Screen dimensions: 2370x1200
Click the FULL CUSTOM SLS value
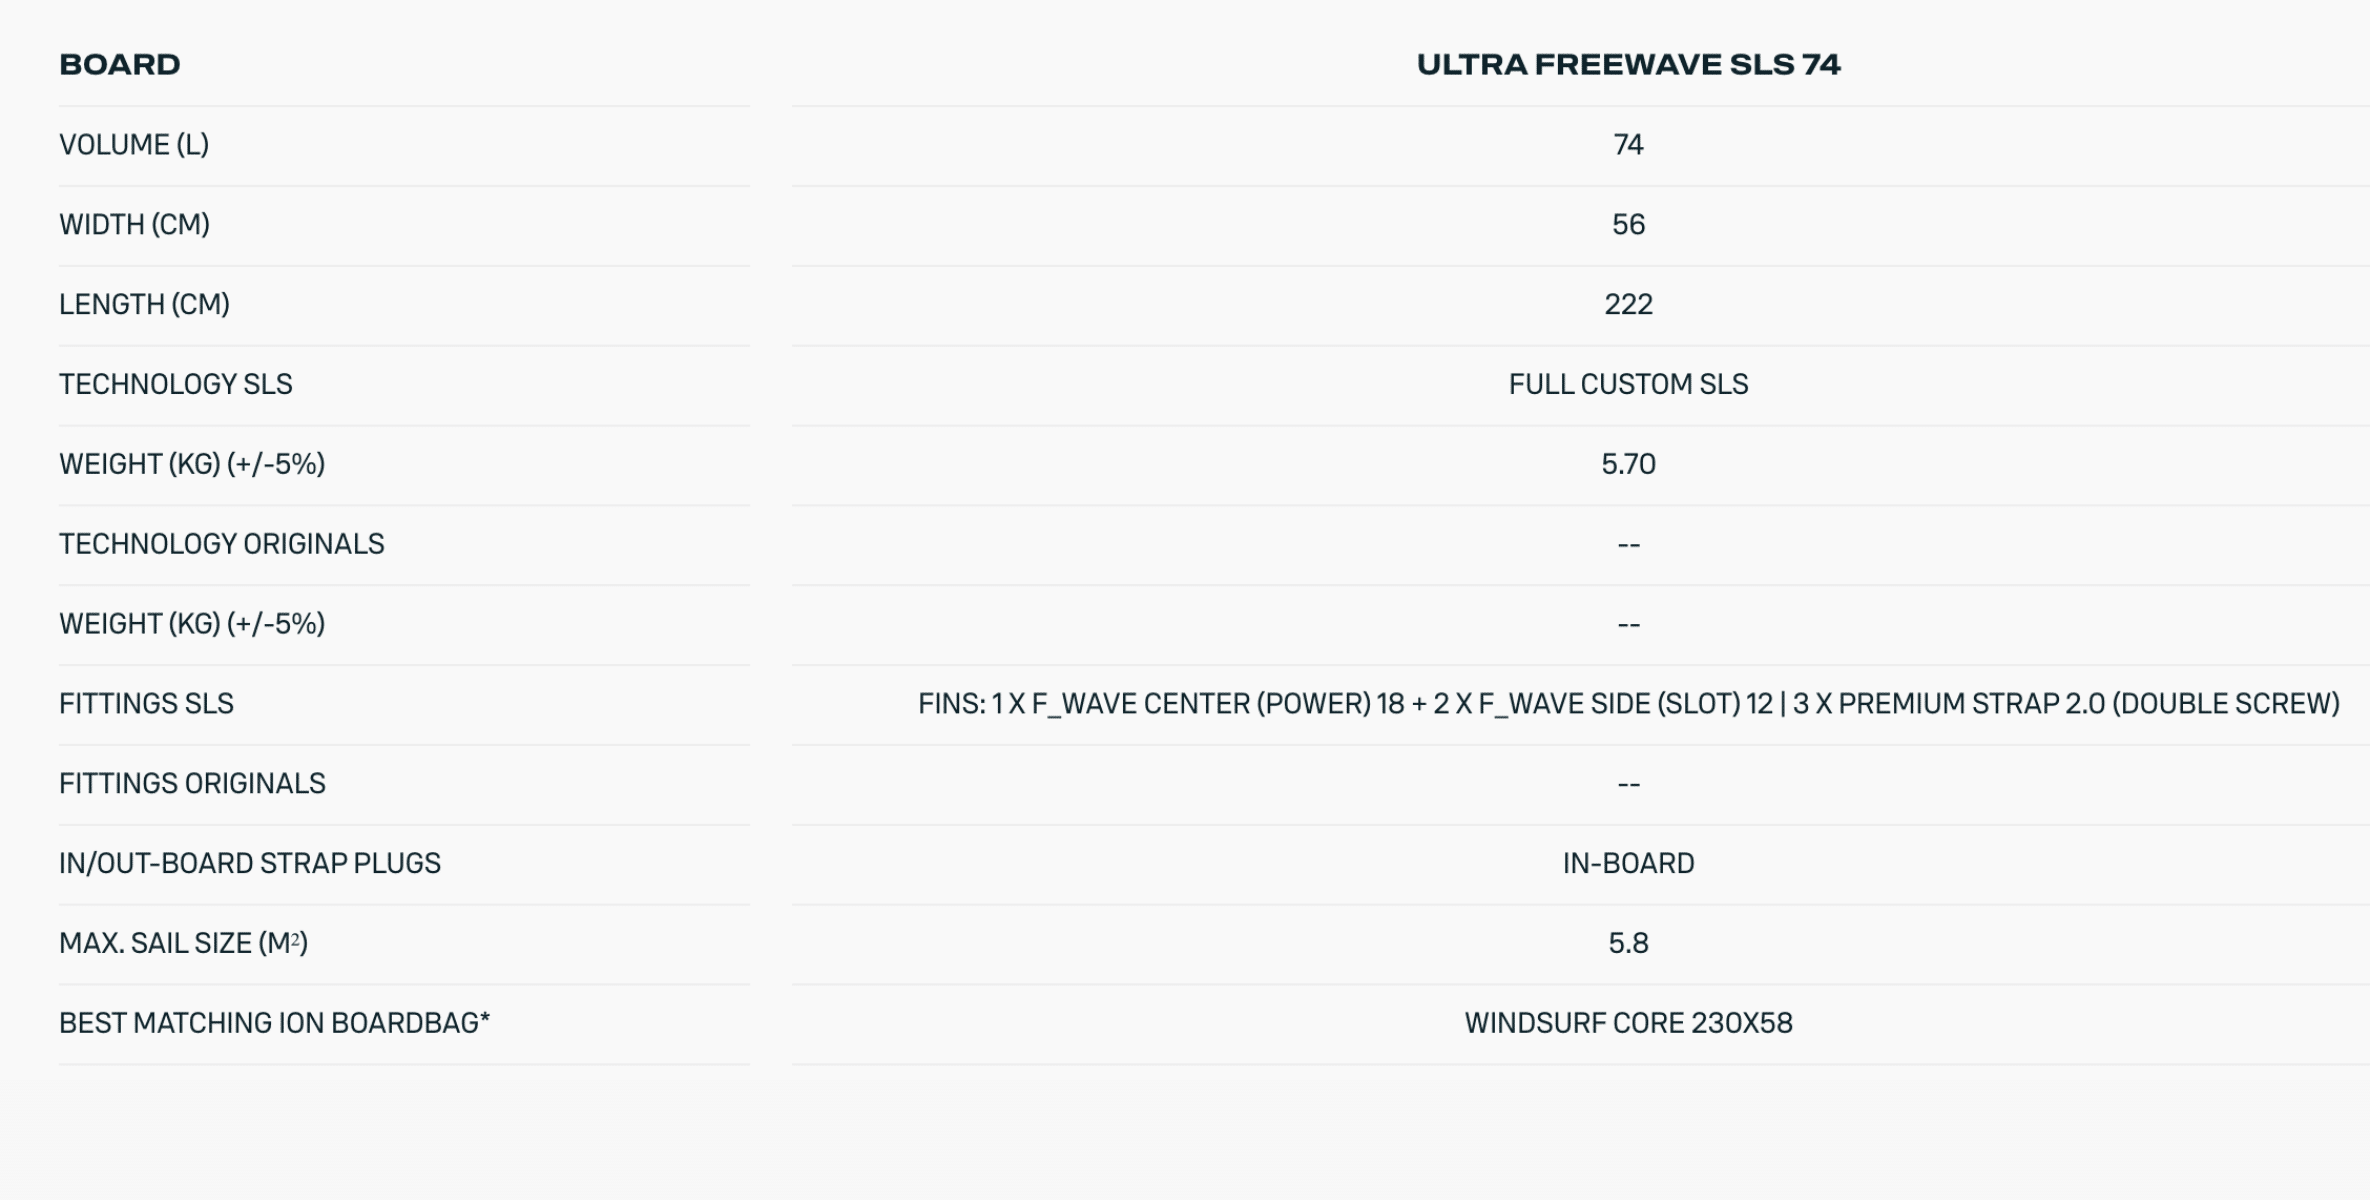point(1628,385)
